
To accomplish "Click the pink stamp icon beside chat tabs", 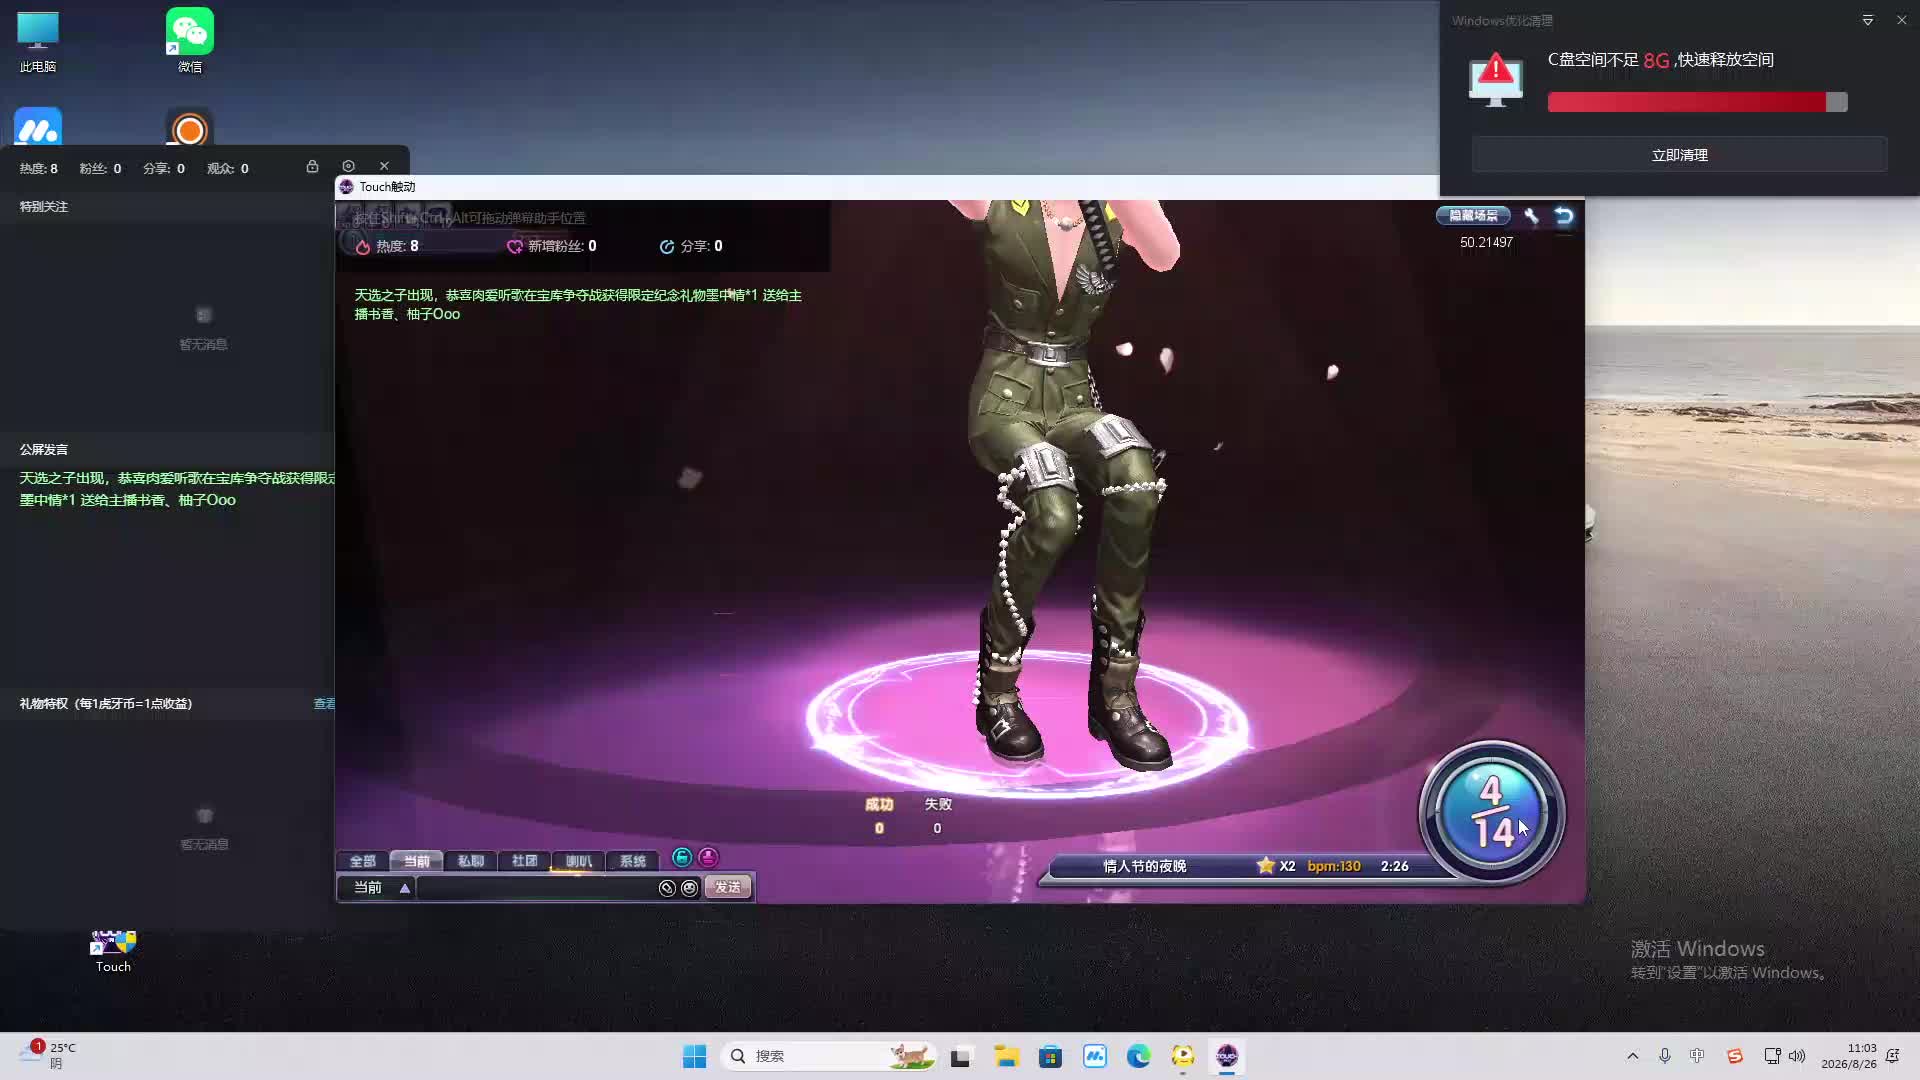I will pos(708,857).
